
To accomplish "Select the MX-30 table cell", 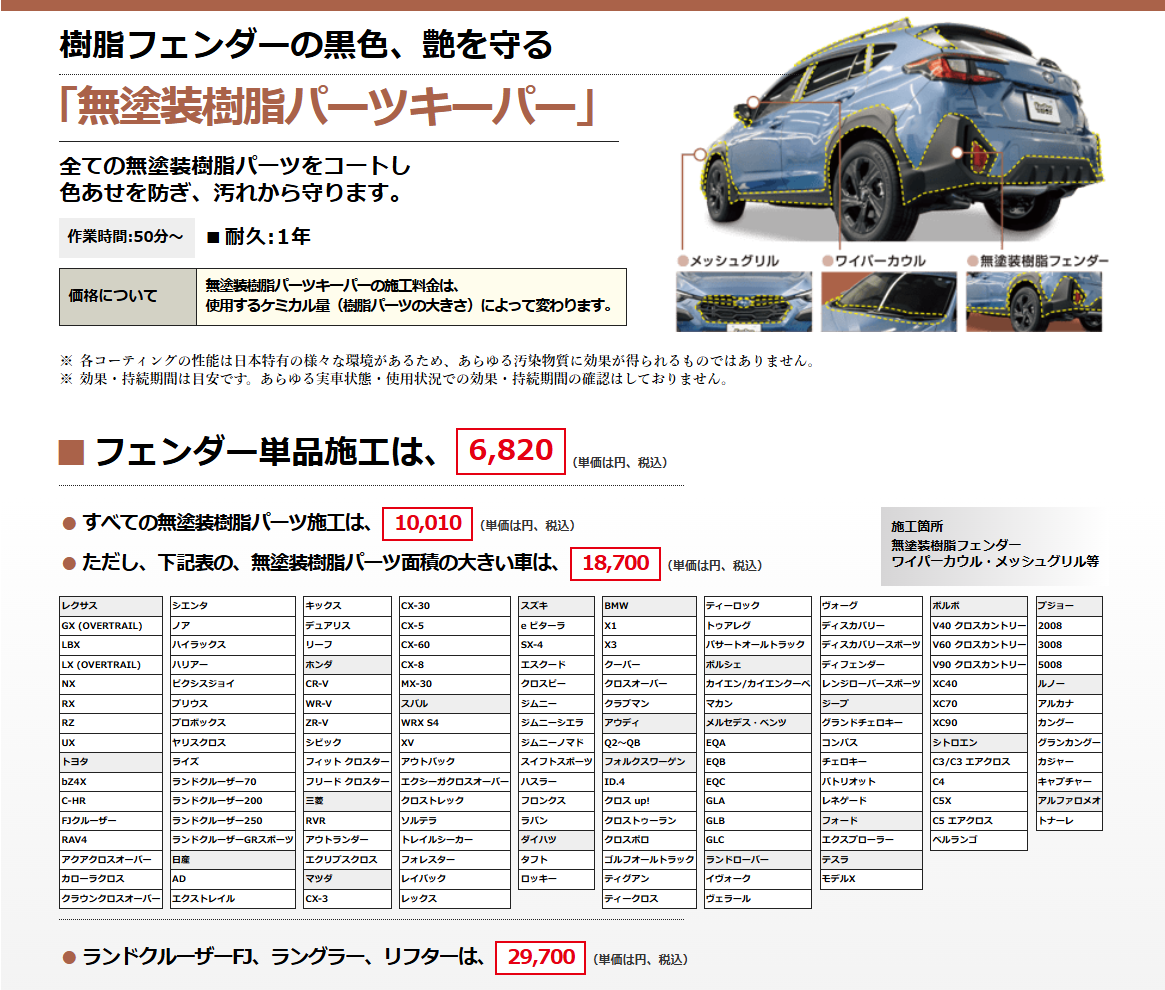I will pos(455,684).
